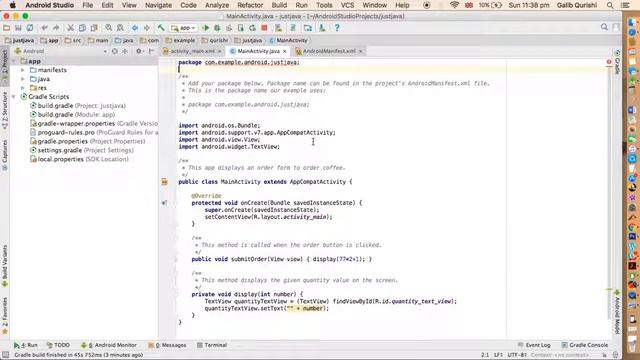The height and width of the screenshot is (360, 640).
Task: Click the Synchronize toolbar icon
Action: [x=30, y=28]
